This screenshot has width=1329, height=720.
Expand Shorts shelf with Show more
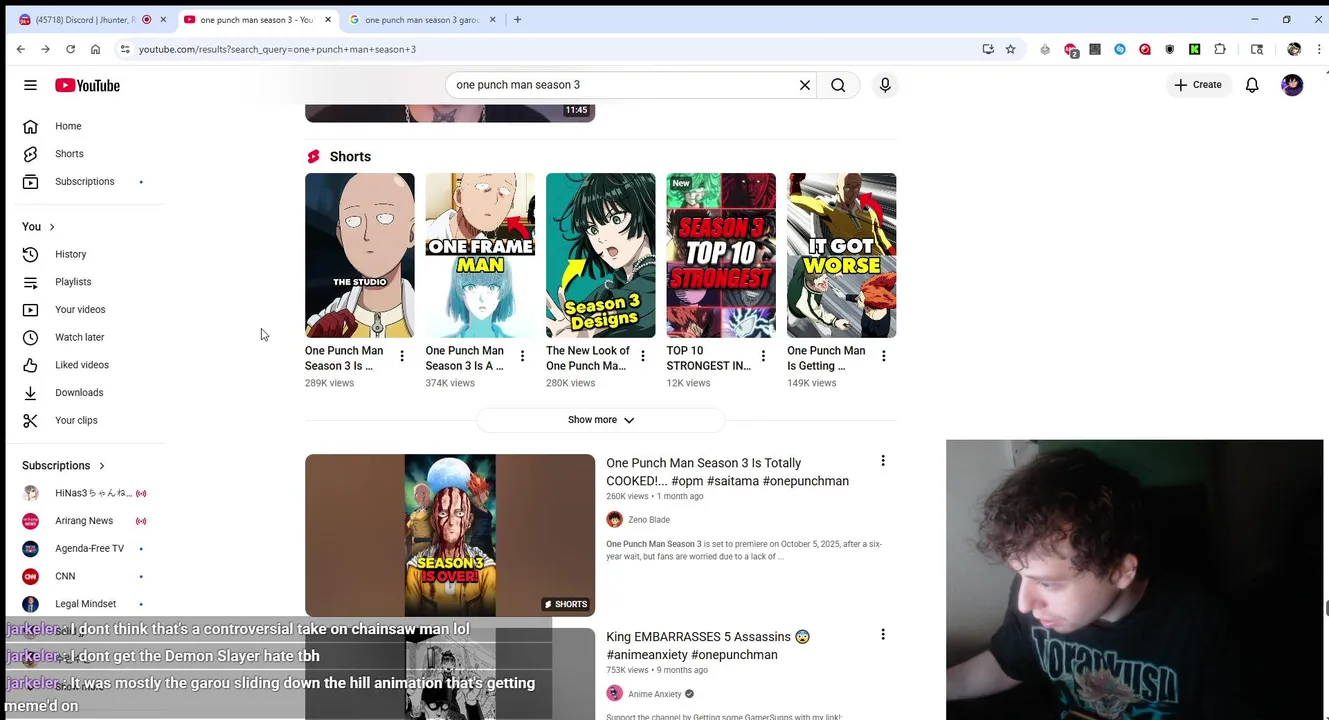click(601, 420)
